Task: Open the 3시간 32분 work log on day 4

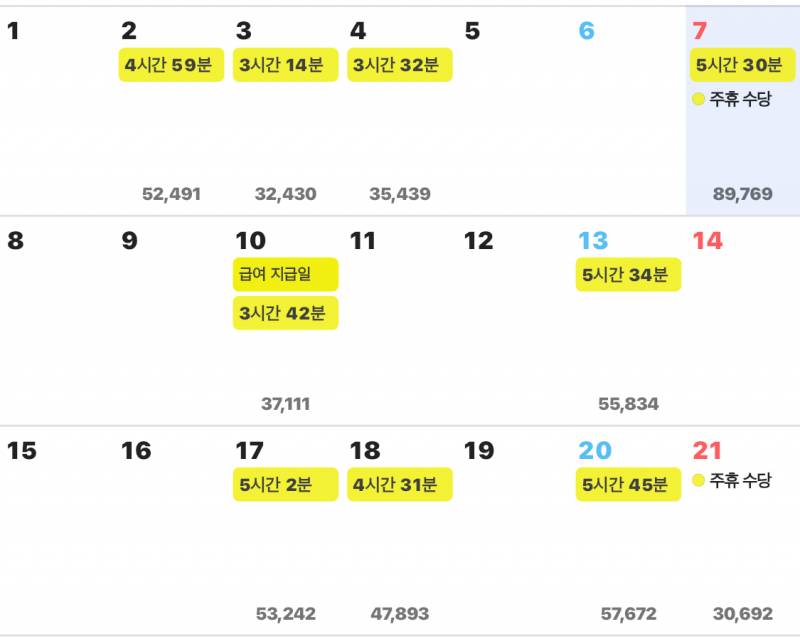Action: coord(399,65)
